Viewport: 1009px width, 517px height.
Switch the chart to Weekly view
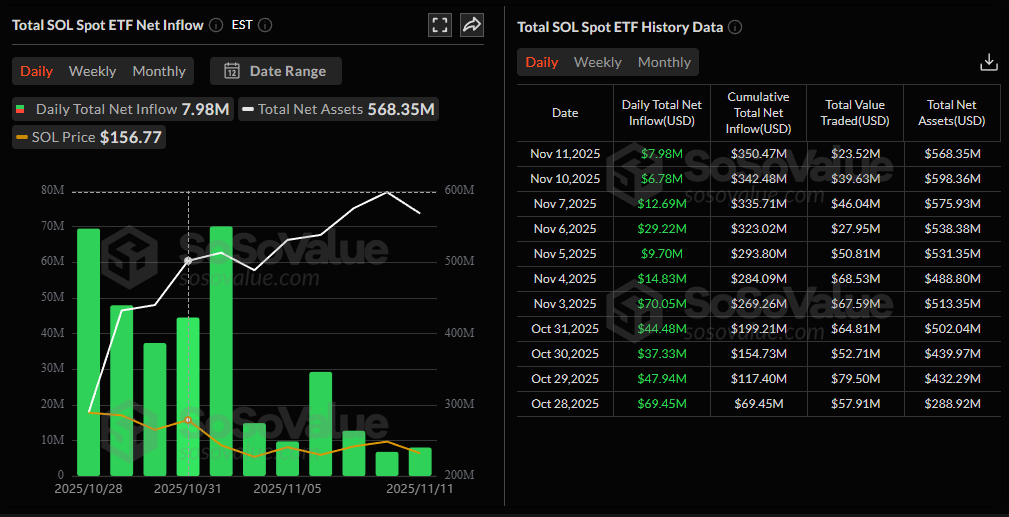(x=92, y=71)
